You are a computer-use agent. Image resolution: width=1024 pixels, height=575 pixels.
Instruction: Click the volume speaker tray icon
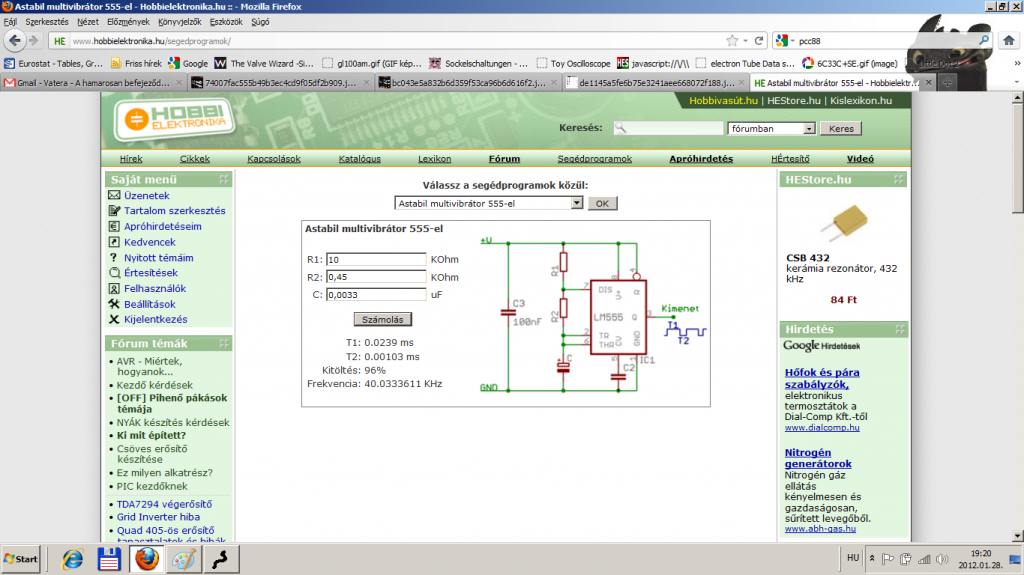[942, 559]
